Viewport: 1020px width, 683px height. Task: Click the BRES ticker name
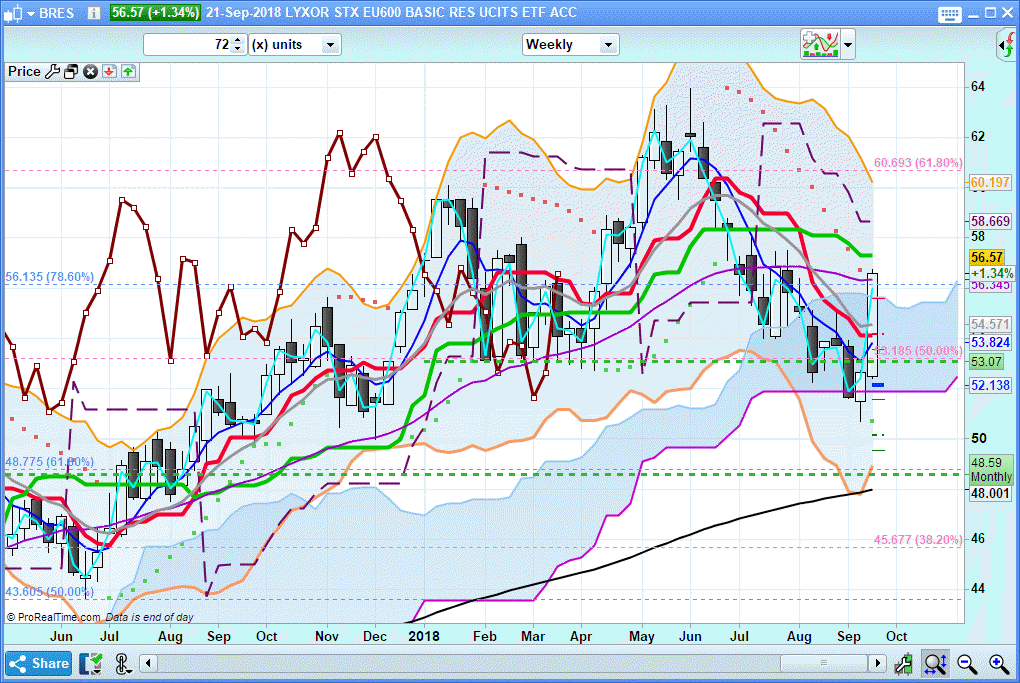[x=57, y=13]
